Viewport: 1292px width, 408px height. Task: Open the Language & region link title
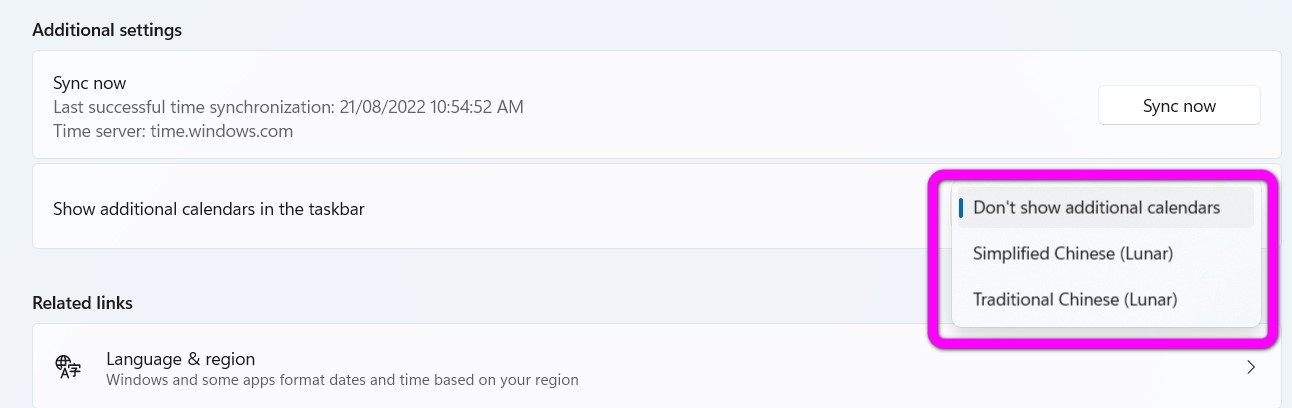click(180, 358)
